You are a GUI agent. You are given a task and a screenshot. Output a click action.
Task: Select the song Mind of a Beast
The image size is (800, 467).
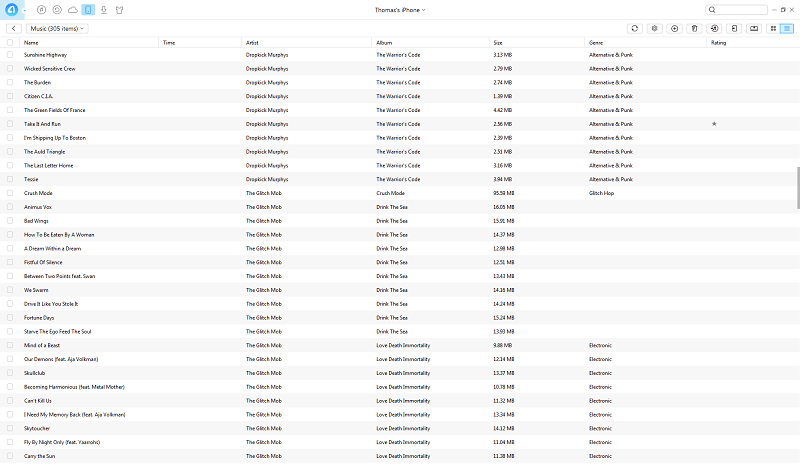pyautogui.click(x=42, y=346)
